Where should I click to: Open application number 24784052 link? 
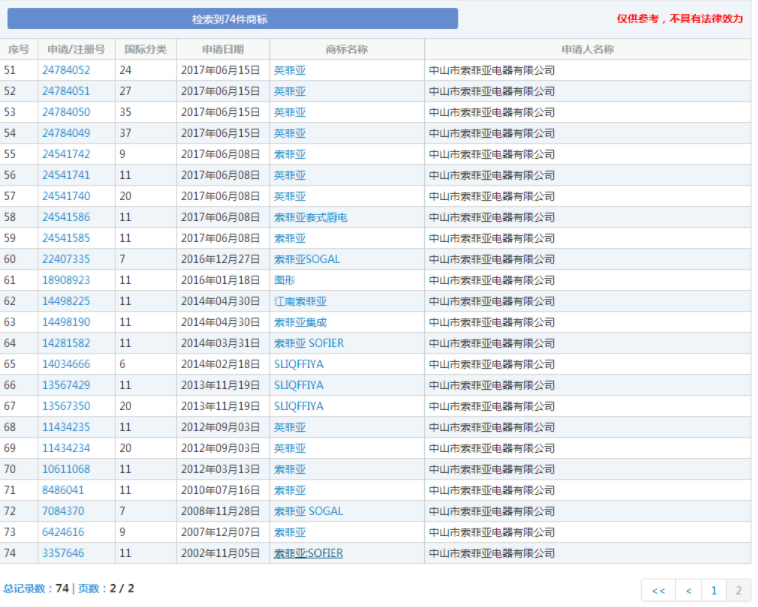[x=66, y=70]
